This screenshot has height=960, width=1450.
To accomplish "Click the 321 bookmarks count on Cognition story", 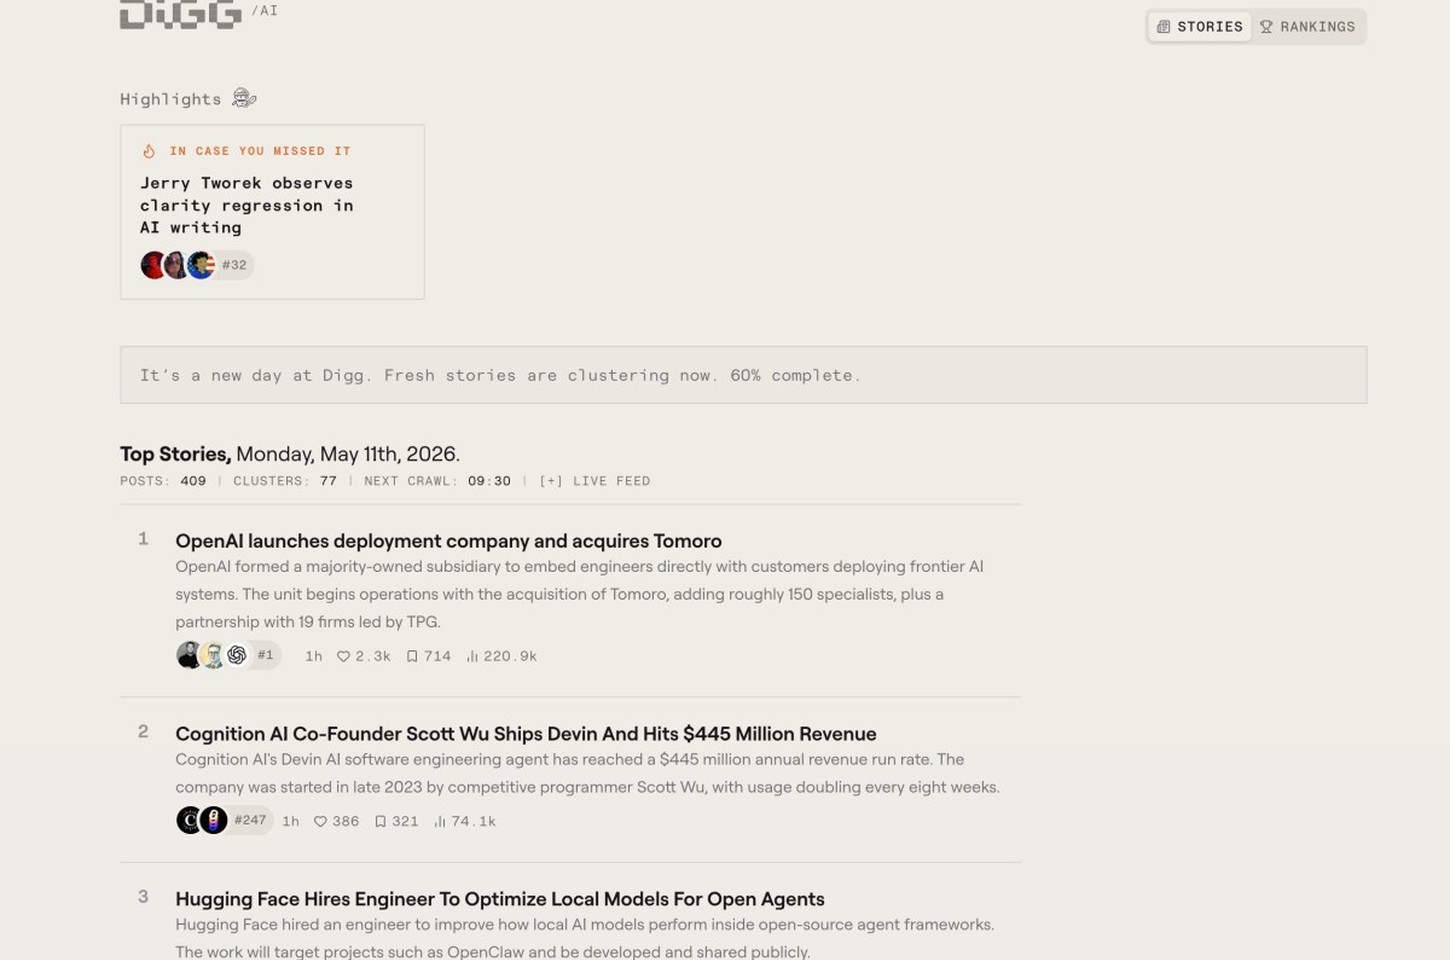I will 405,821.
